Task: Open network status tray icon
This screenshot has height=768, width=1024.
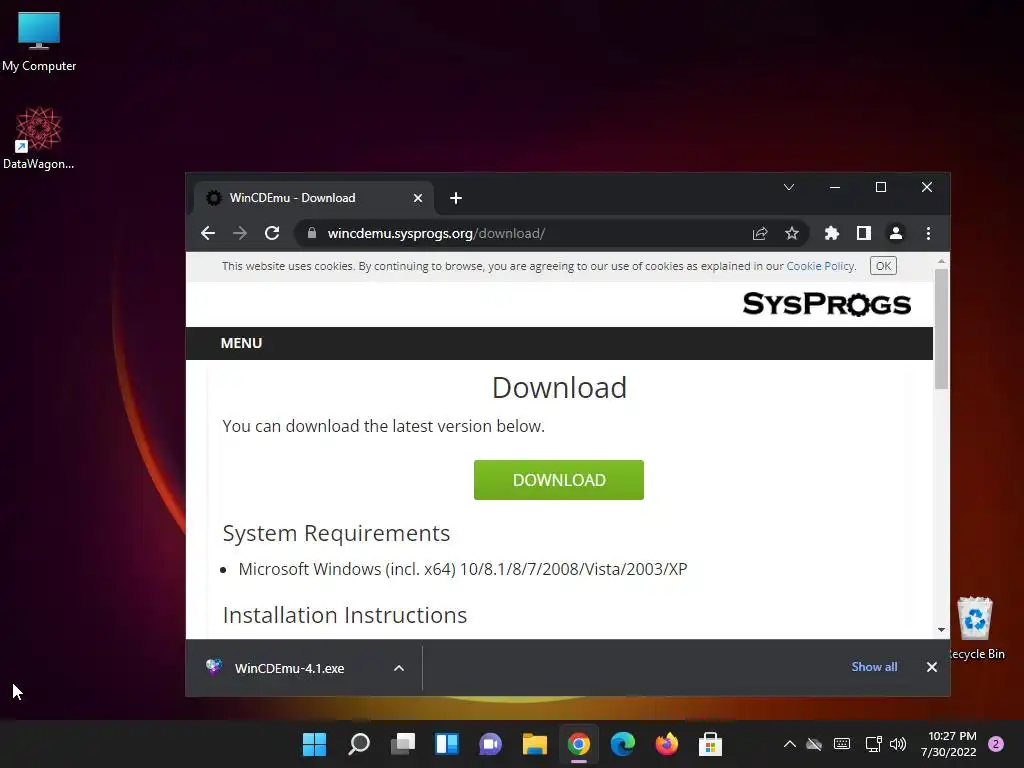Action: point(873,744)
